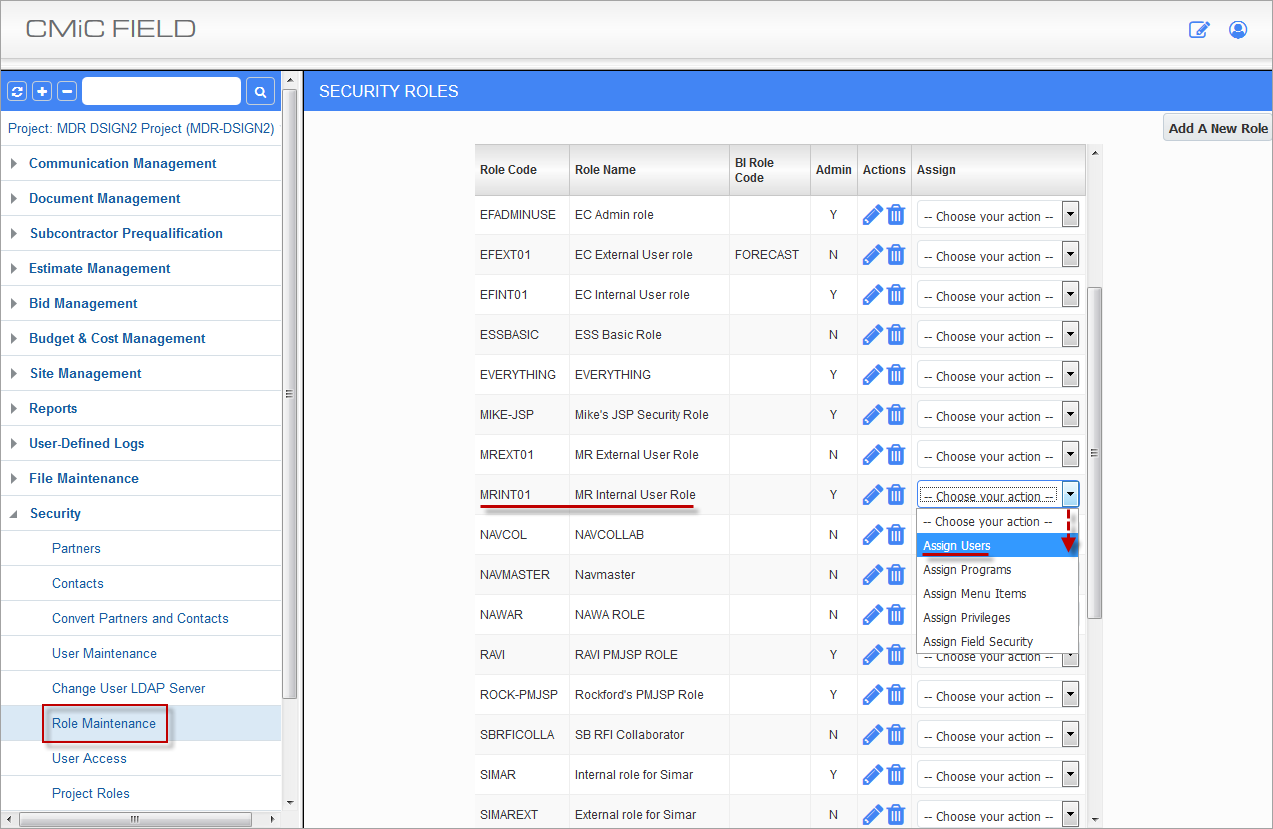The image size is (1273, 829).
Task: Delete the EVERYTHING role
Action: [x=896, y=375]
